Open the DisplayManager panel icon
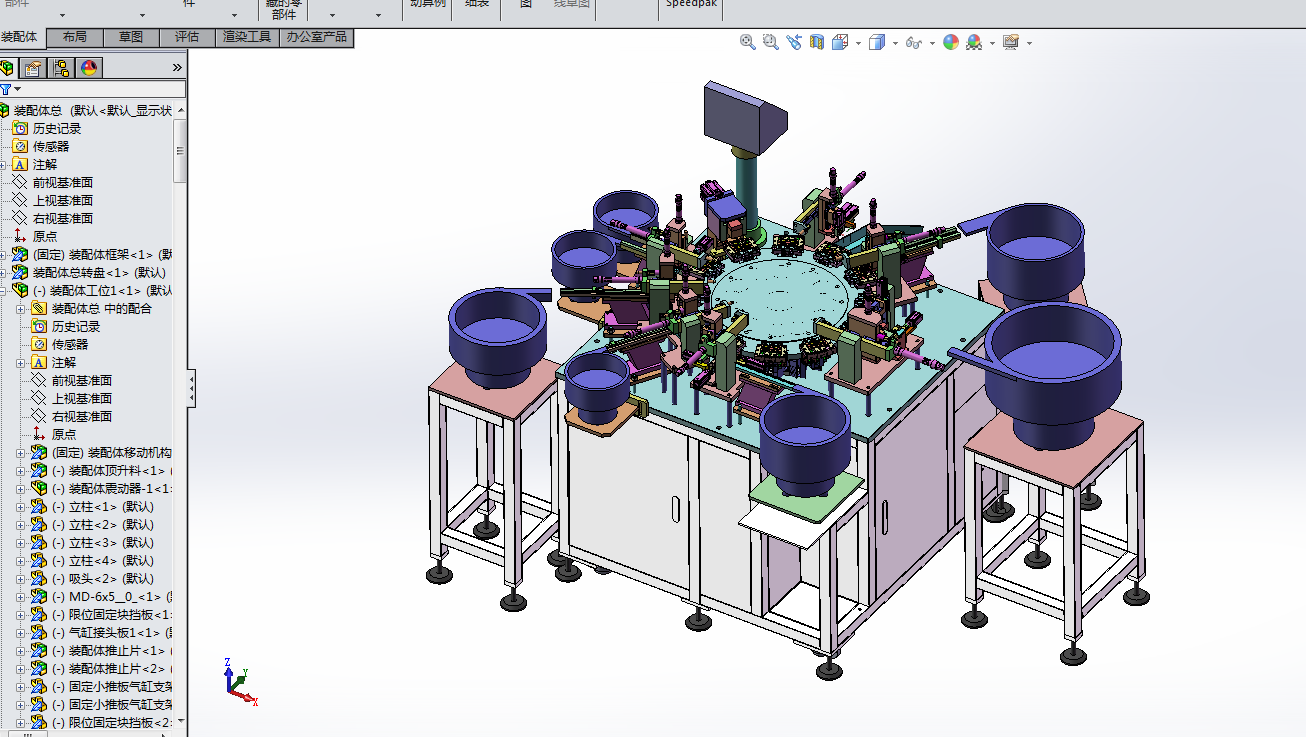This screenshot has width=1306, height=737. (x=88, y=68)
